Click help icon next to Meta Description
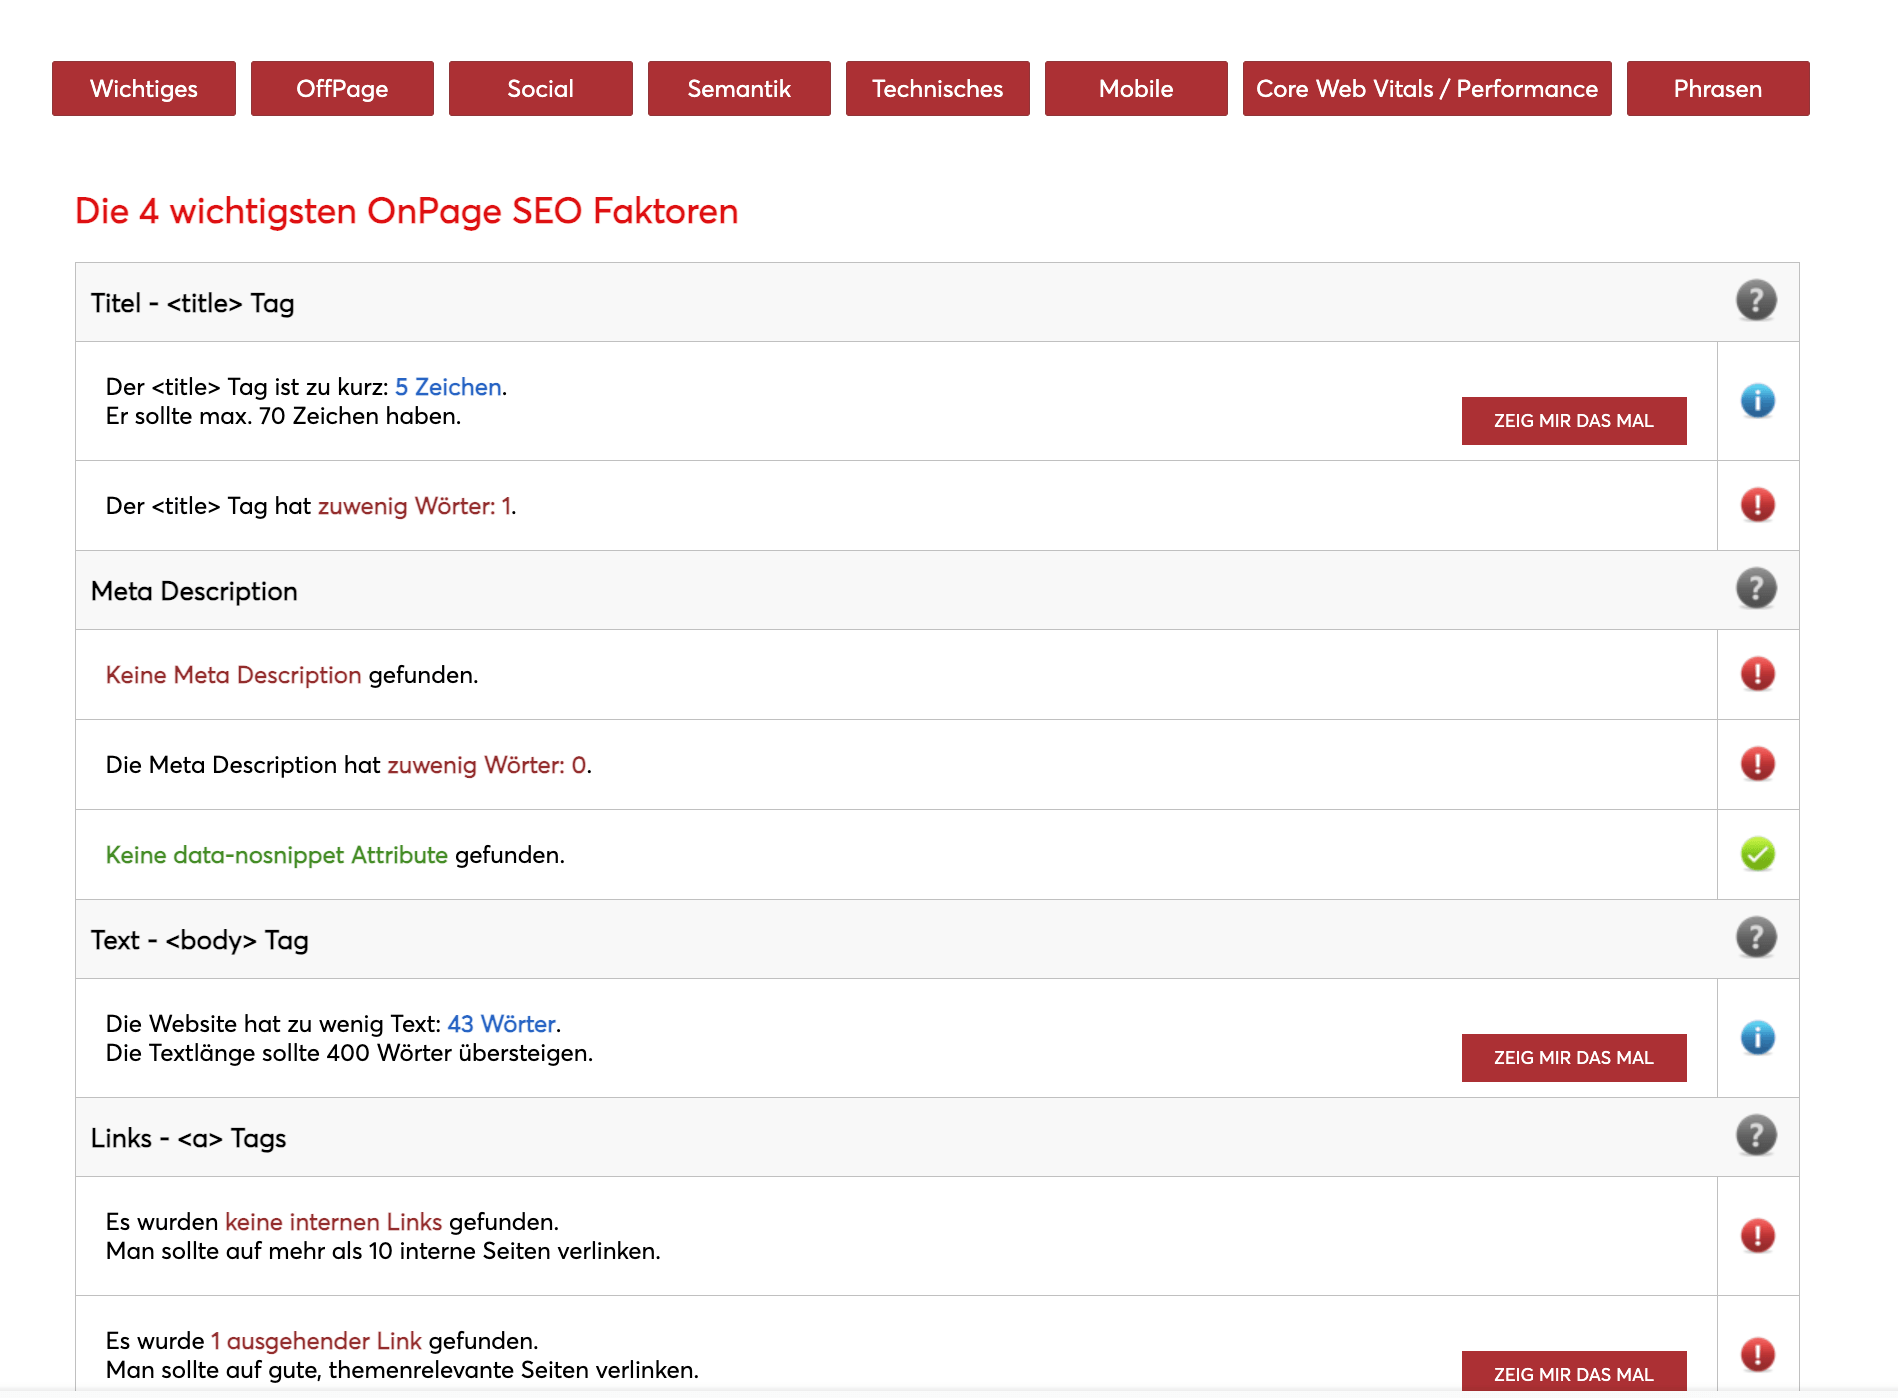The width and height of the screenshot is (1898, 1398). tap(1756, 588)
